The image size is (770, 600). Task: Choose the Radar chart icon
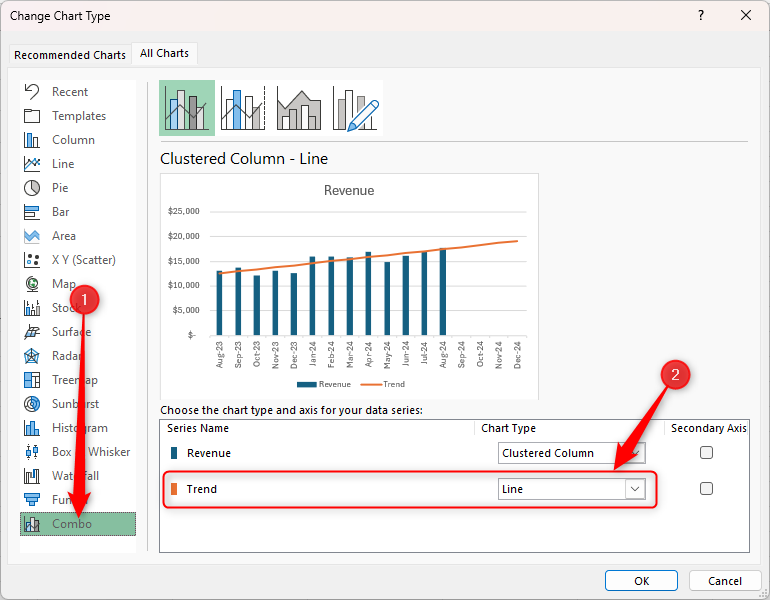click(x=32, y=356)
